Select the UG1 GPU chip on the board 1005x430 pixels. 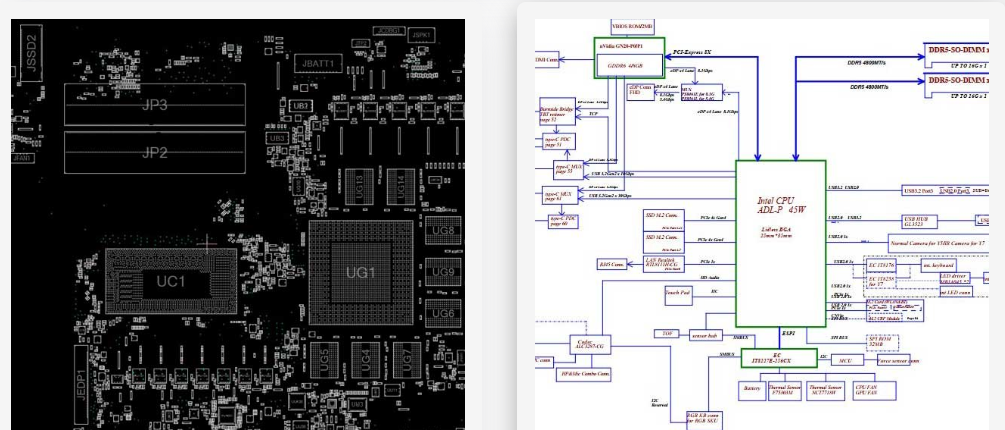[x=361, y=273]
